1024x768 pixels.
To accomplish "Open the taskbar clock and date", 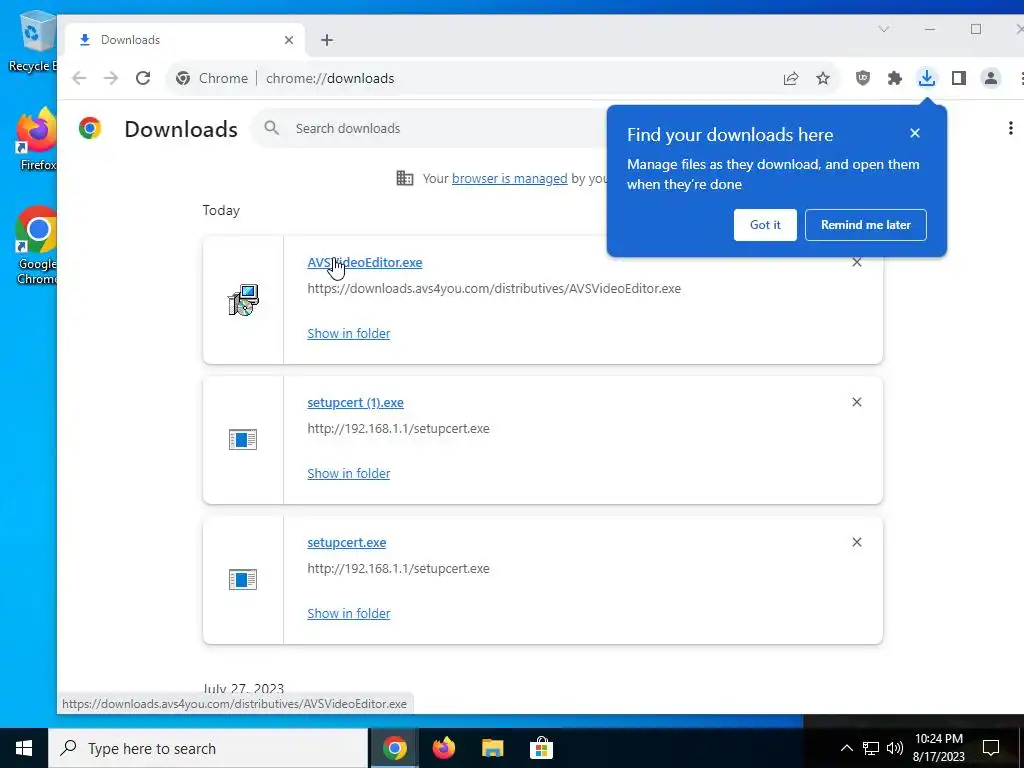I will [938, 748].
